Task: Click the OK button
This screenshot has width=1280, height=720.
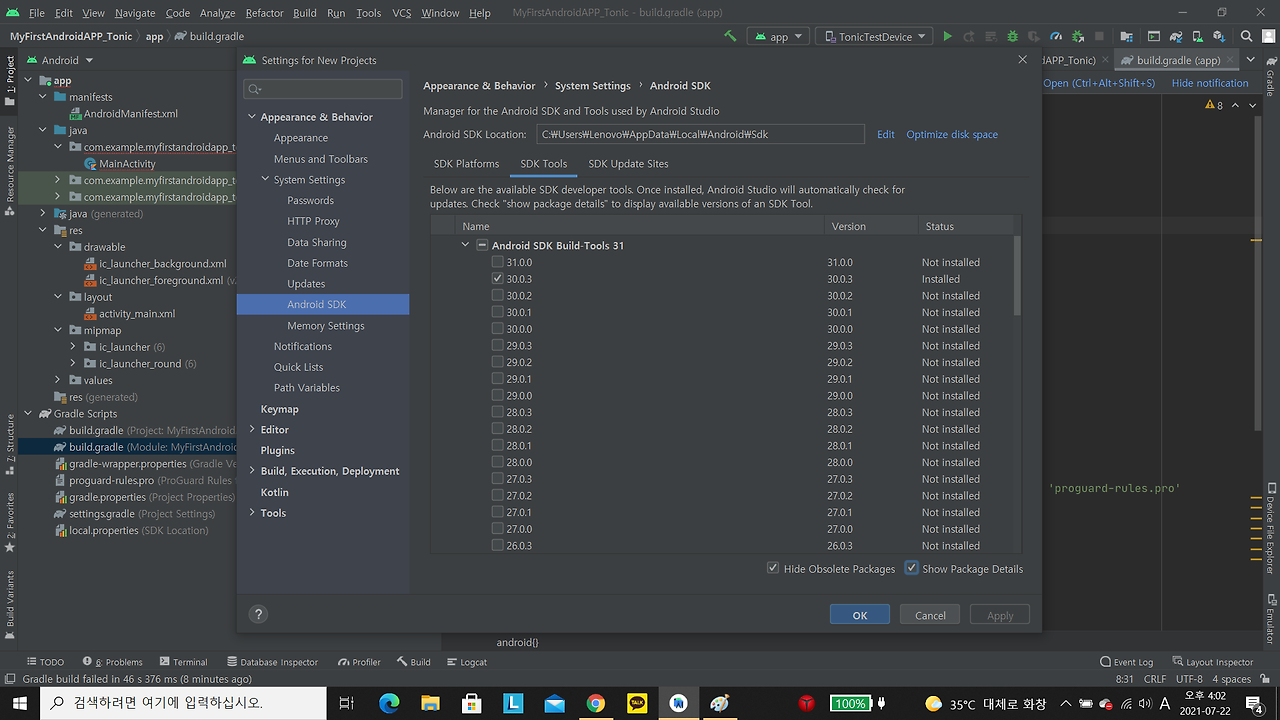Action: (x=860, y=615)
